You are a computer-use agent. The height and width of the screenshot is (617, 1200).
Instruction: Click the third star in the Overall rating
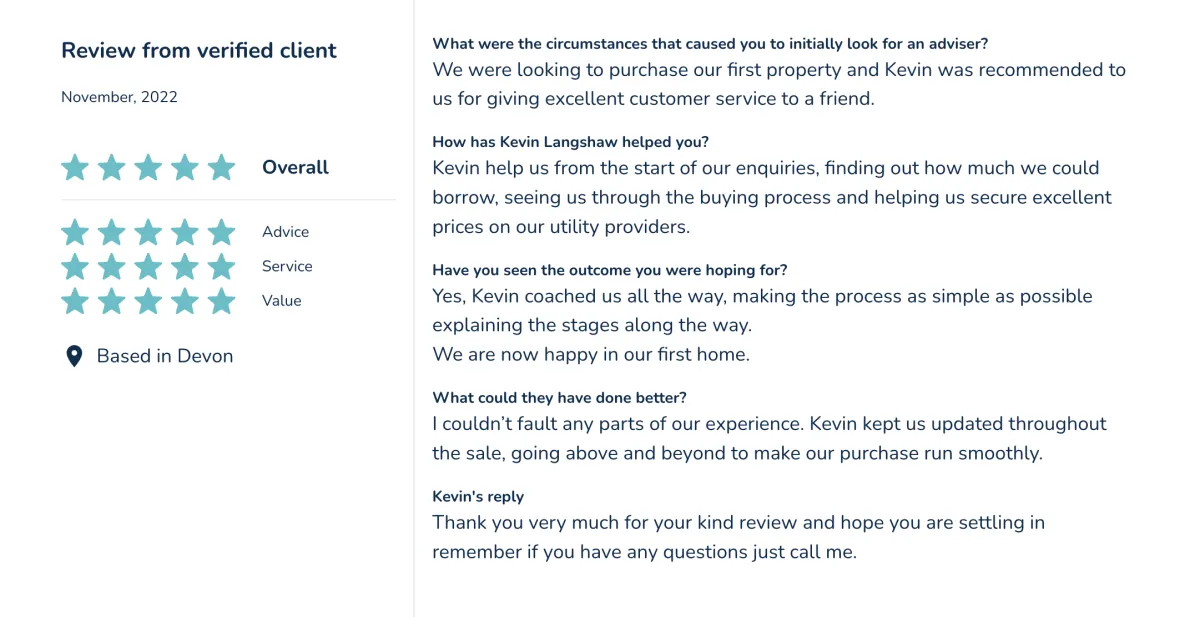[x=148, y=167]
